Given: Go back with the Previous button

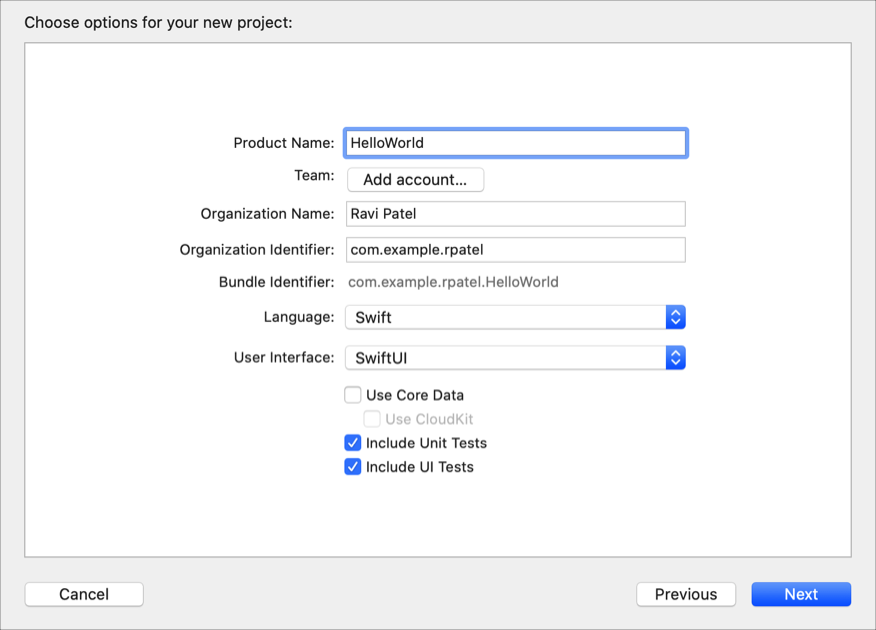Looking at the screenshot, I should (x=686, y=594).
